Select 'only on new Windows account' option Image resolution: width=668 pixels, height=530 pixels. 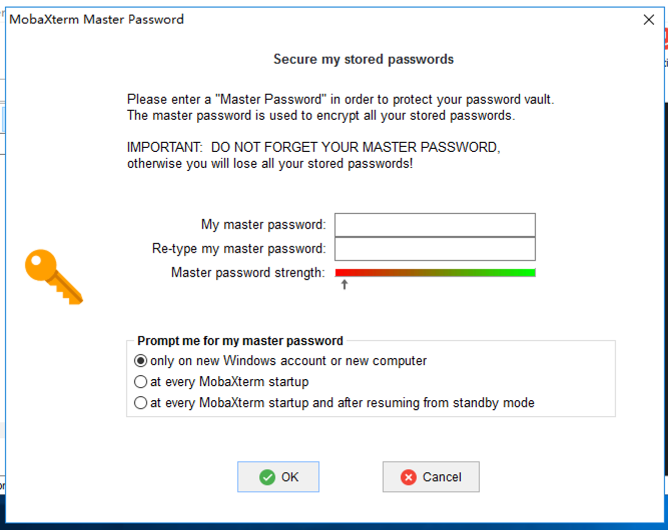coord(141,361)
